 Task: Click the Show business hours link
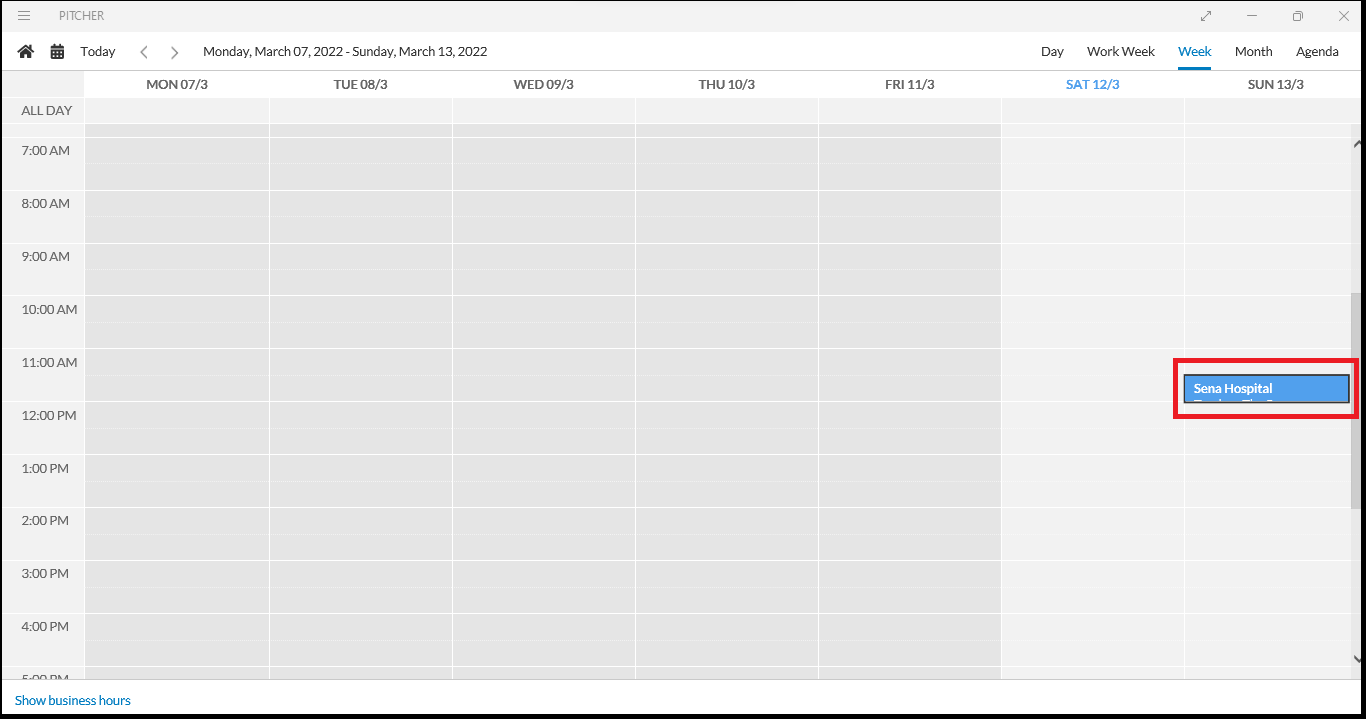pyautogui.click(x=73, y=700)
